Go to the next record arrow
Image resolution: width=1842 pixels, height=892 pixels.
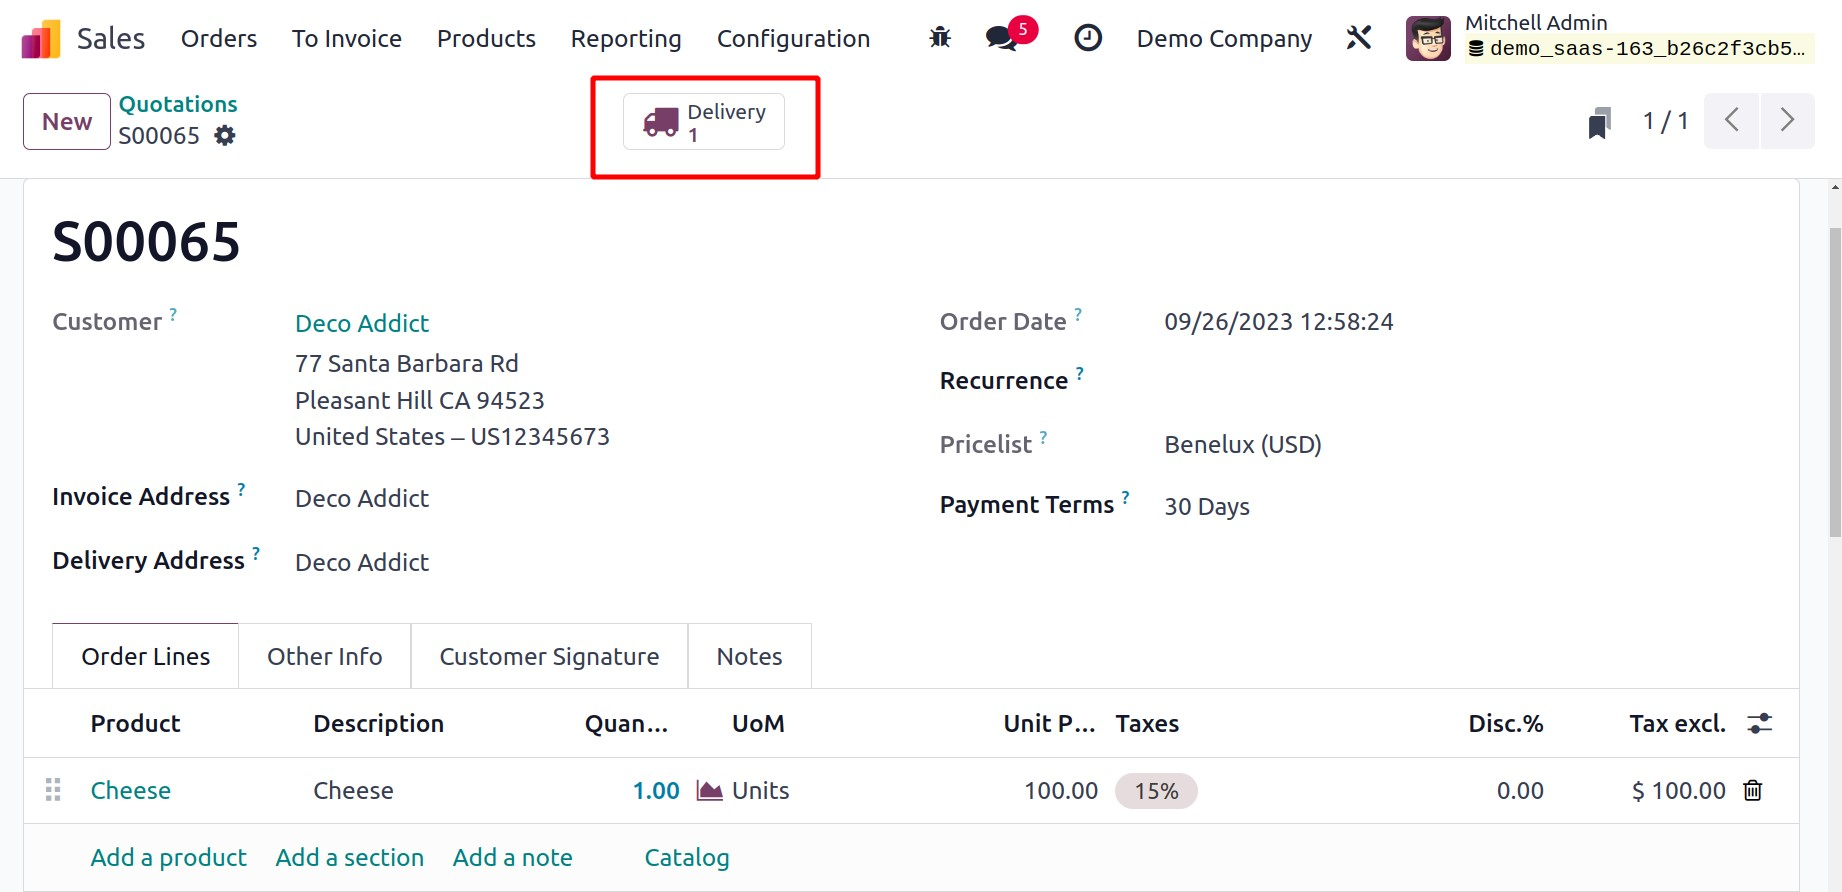tap(1787, 121)
